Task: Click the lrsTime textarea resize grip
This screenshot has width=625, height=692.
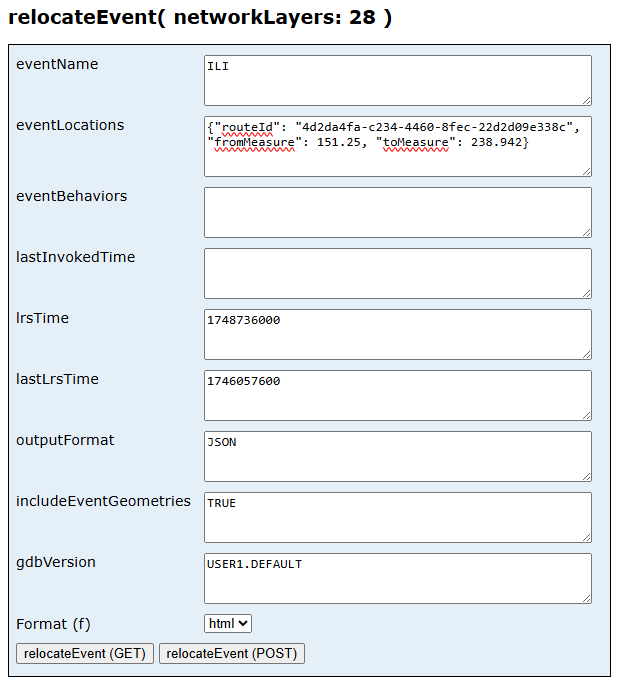Action: [x=586, y=354]
